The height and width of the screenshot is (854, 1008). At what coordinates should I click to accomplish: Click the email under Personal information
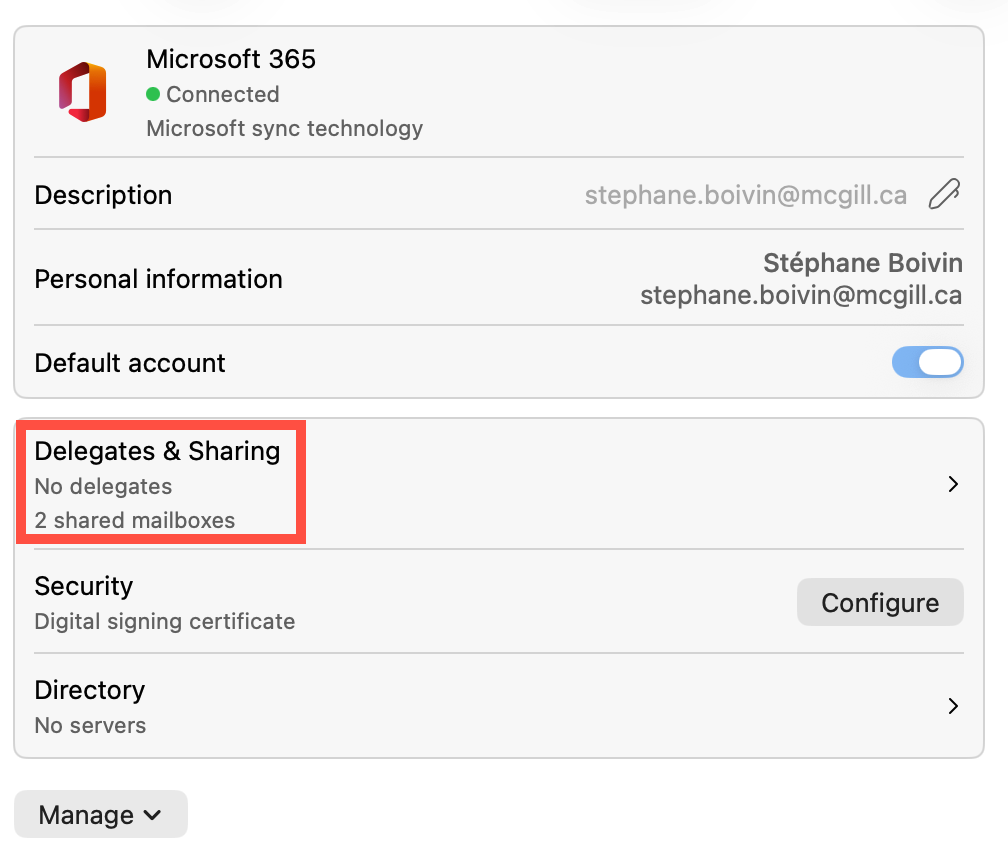point(801,295)
